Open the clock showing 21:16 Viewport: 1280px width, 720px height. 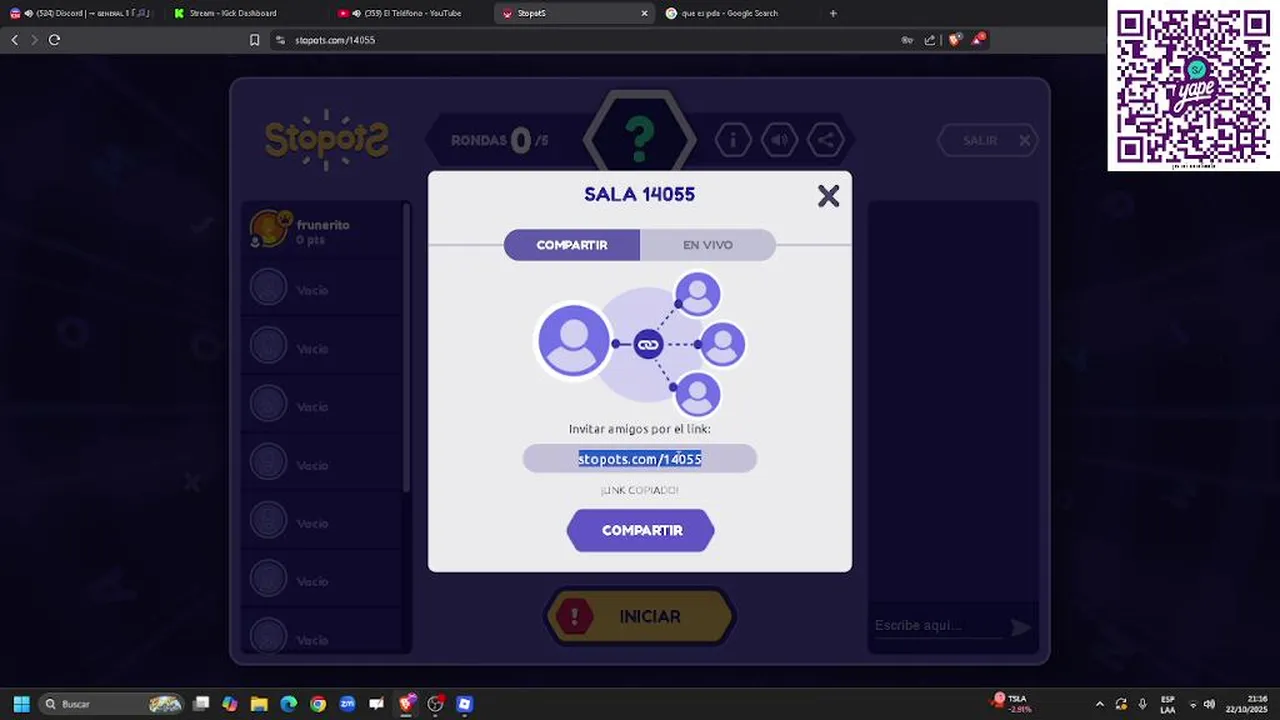click(x=1248, y=704)
